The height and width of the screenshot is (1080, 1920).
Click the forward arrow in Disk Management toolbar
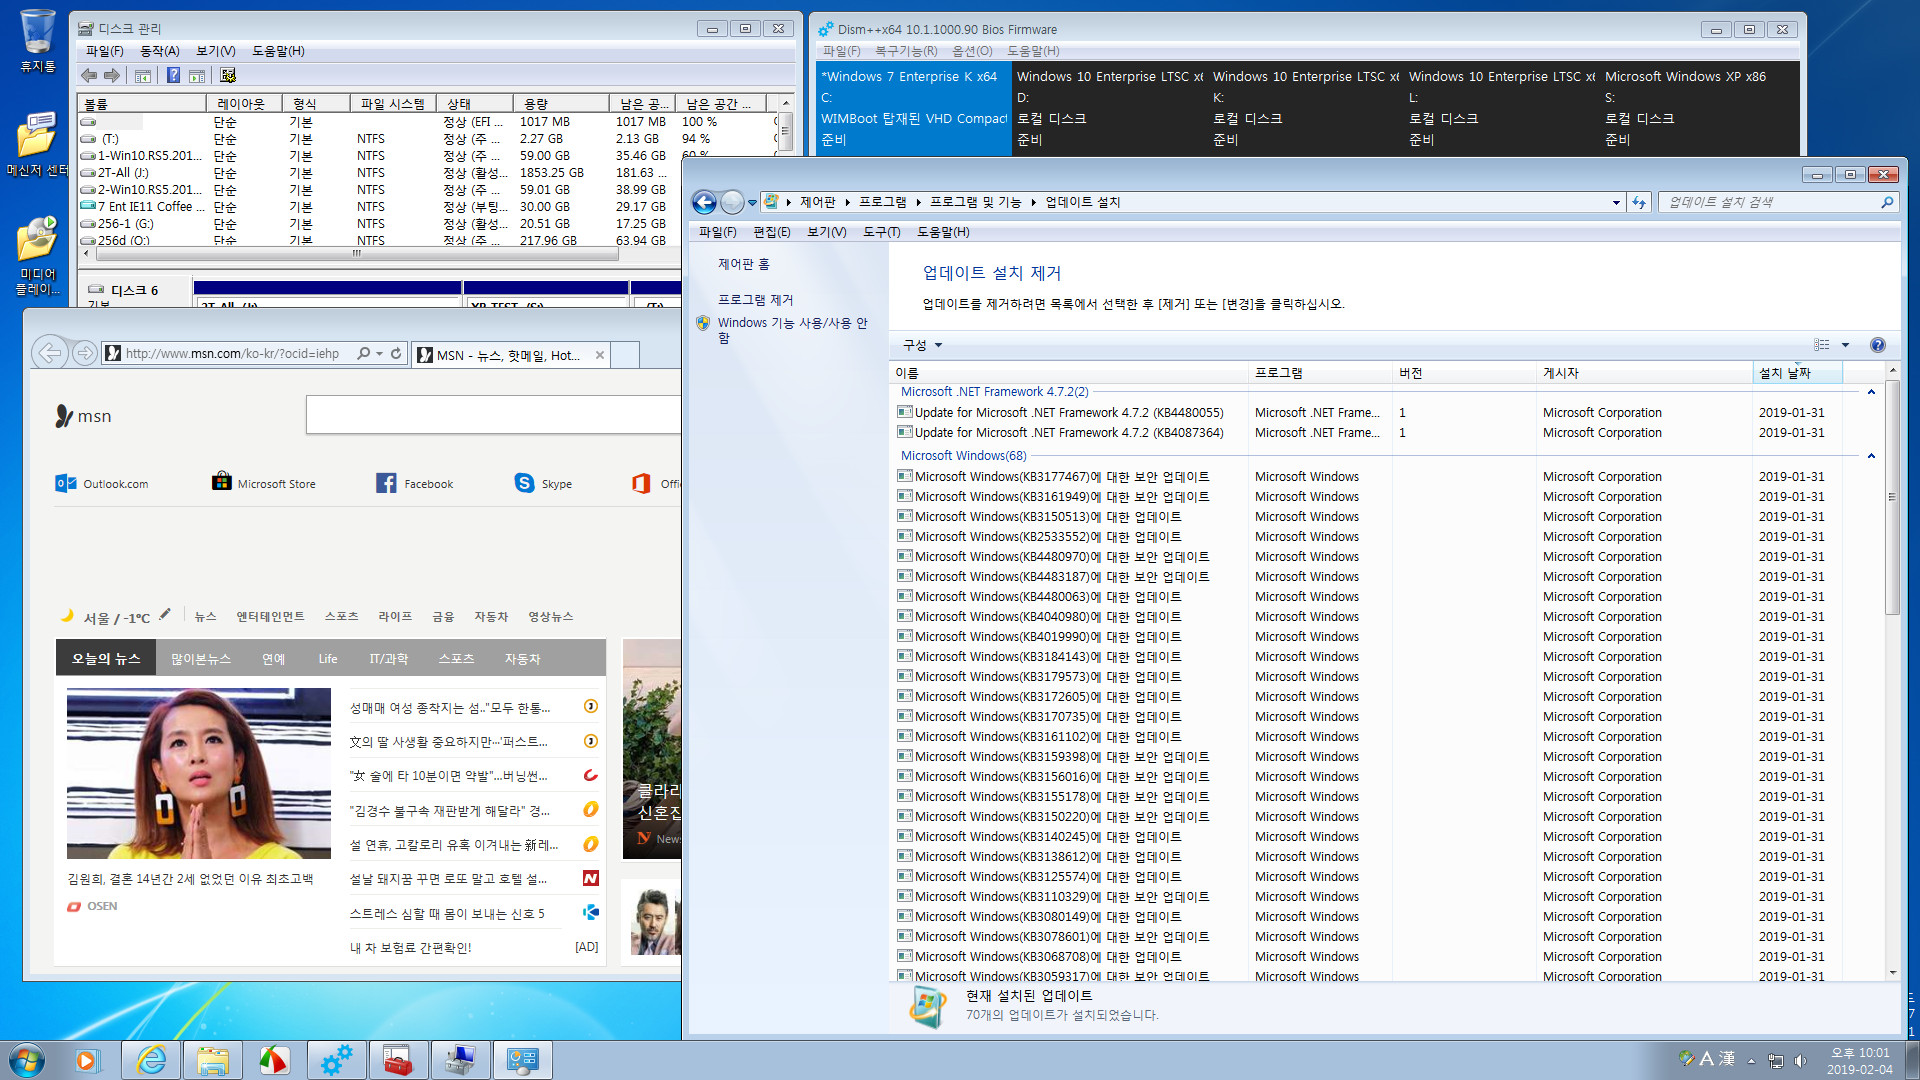tap(112, 75)
